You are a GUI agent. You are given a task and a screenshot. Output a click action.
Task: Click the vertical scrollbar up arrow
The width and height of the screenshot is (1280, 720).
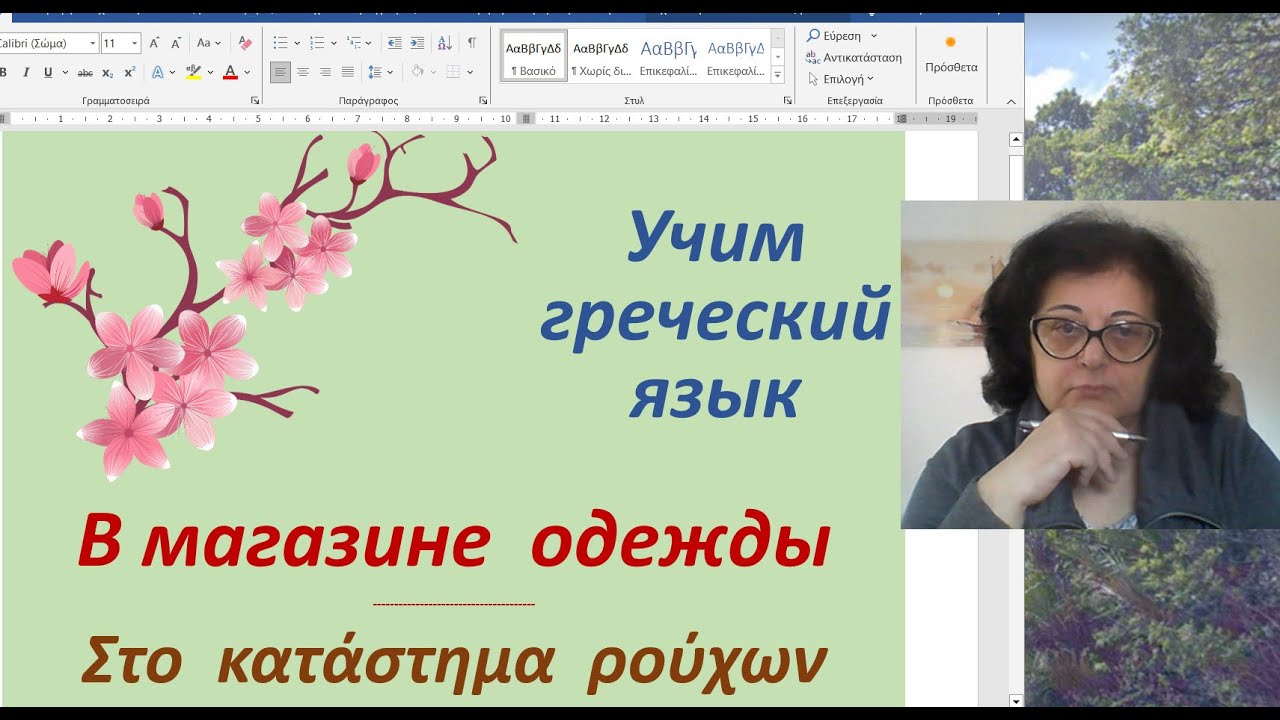tap(1016, 140)
